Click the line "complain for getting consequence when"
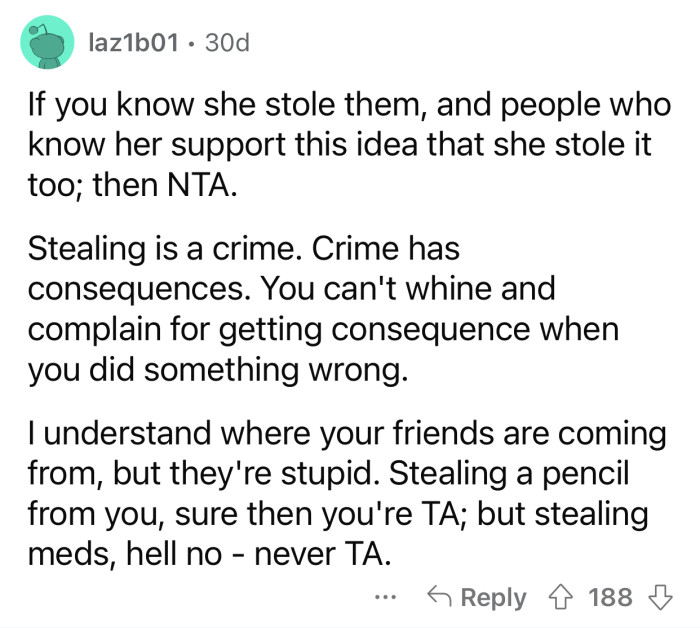 (x=323, y=330)
